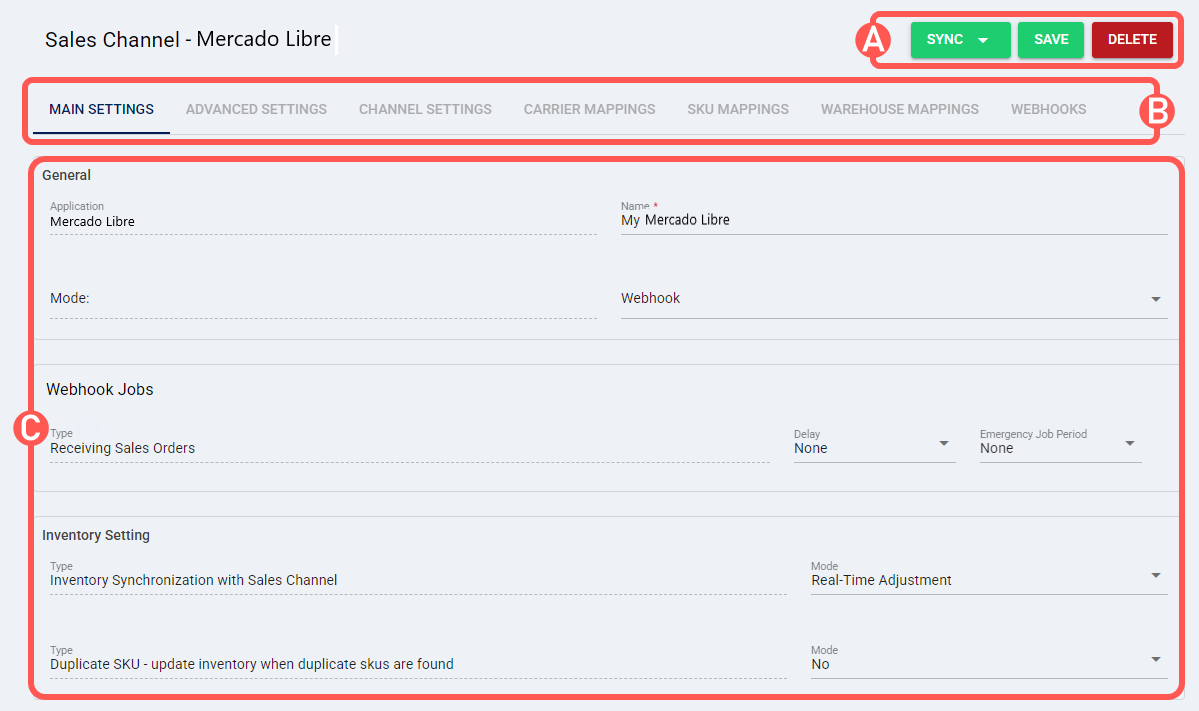Open the Real-Time Adjustment mode dropdown

click(x=989, y=577)
